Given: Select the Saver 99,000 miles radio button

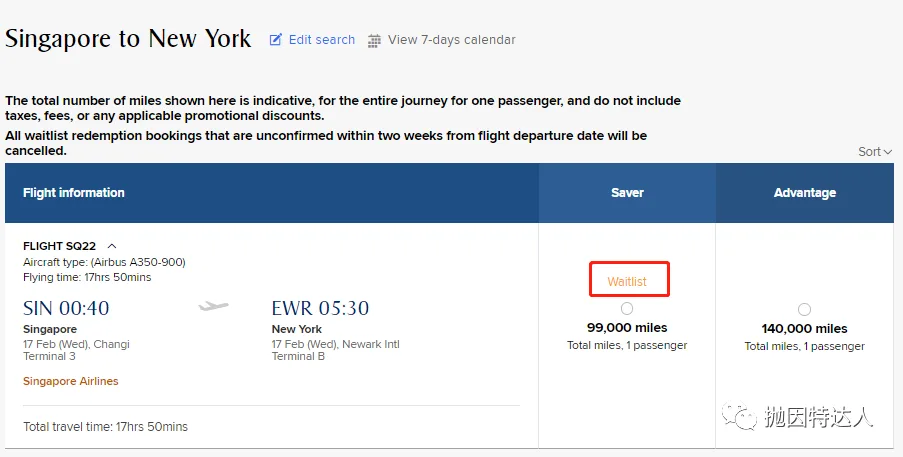Looking at the screenshot, I should 627,309.
